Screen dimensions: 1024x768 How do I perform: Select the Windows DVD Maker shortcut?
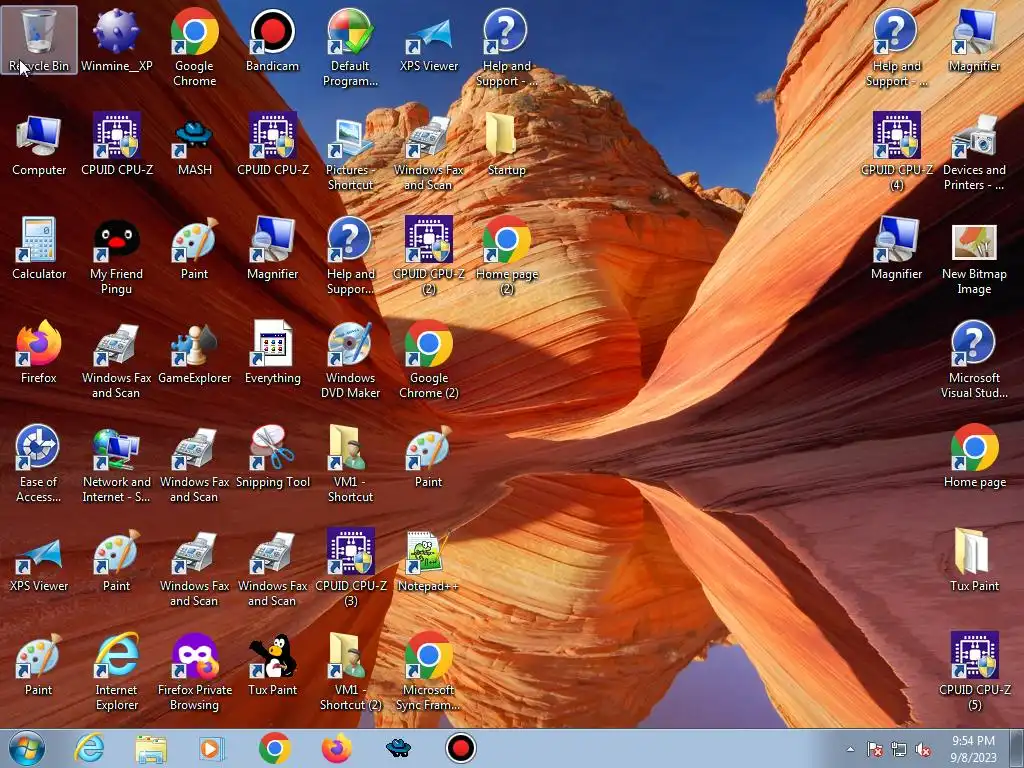(350, 360)
